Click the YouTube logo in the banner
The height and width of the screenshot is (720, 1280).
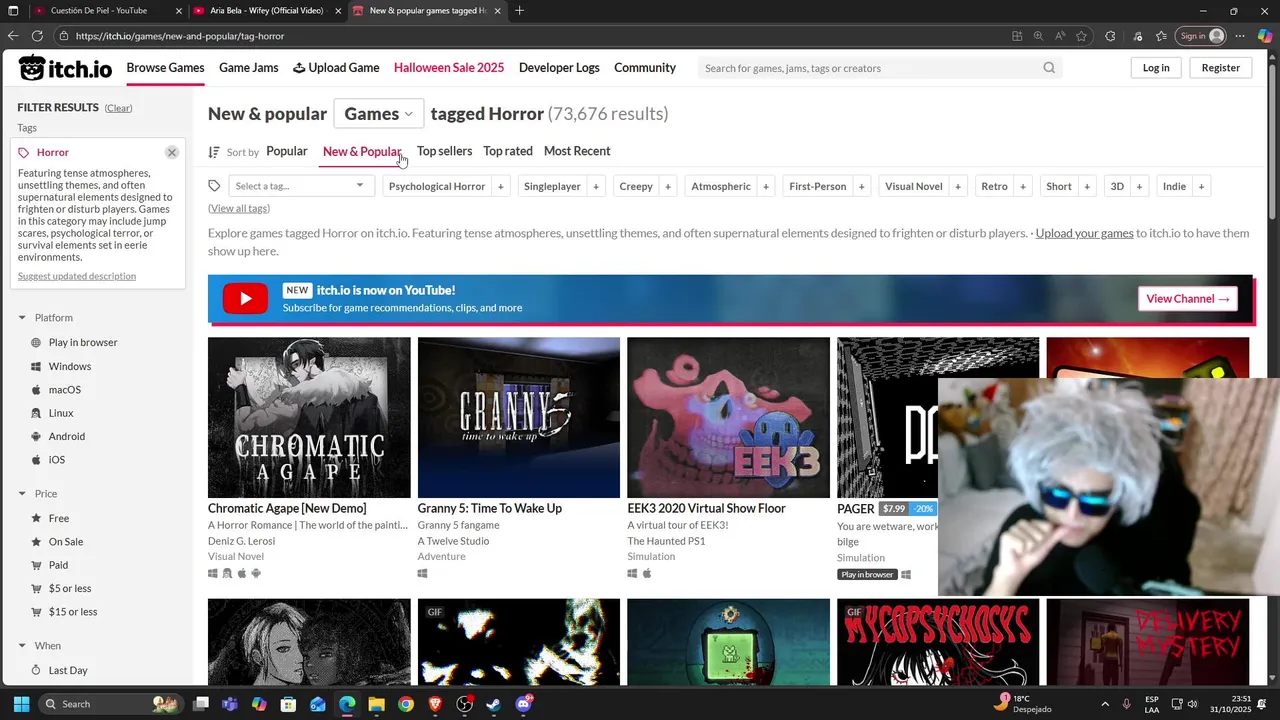245,298
